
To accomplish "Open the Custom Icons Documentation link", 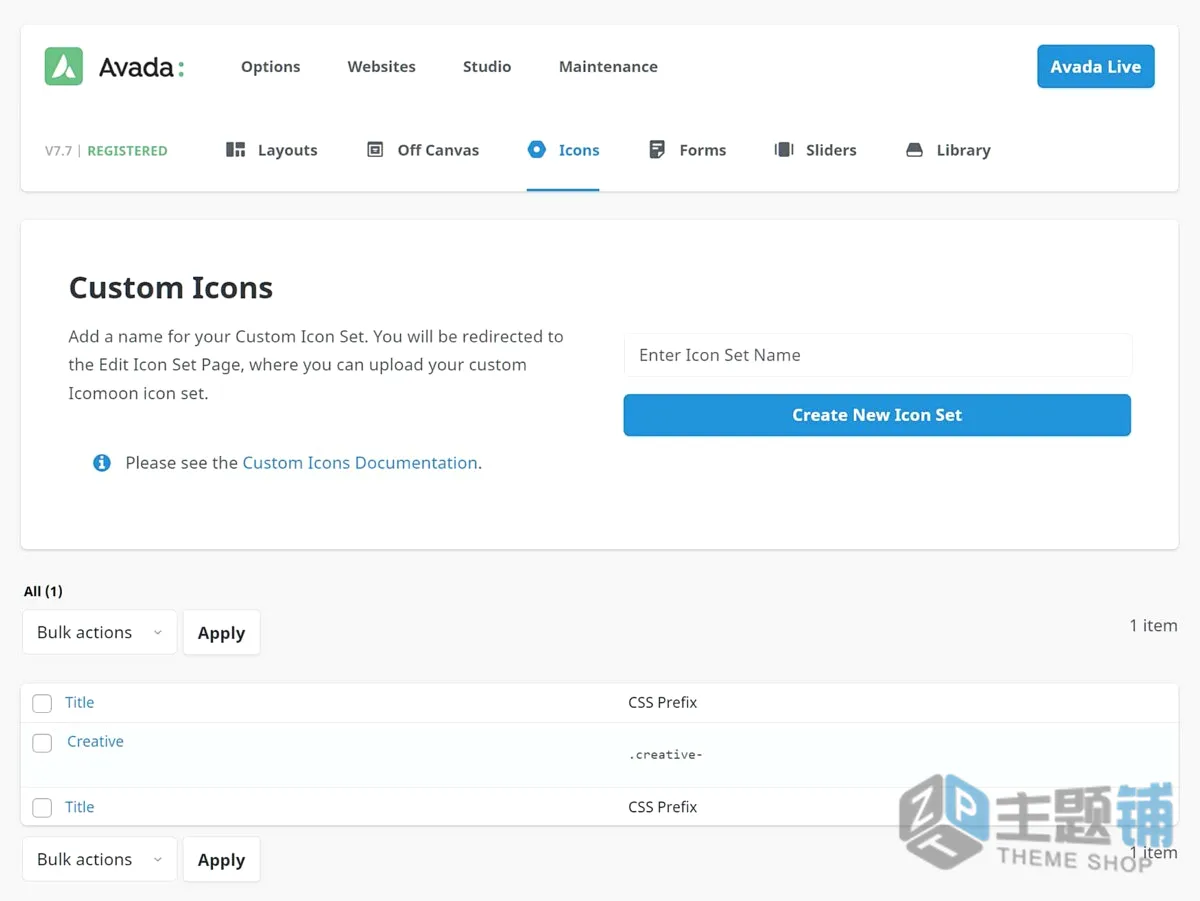I will point(360,463).
